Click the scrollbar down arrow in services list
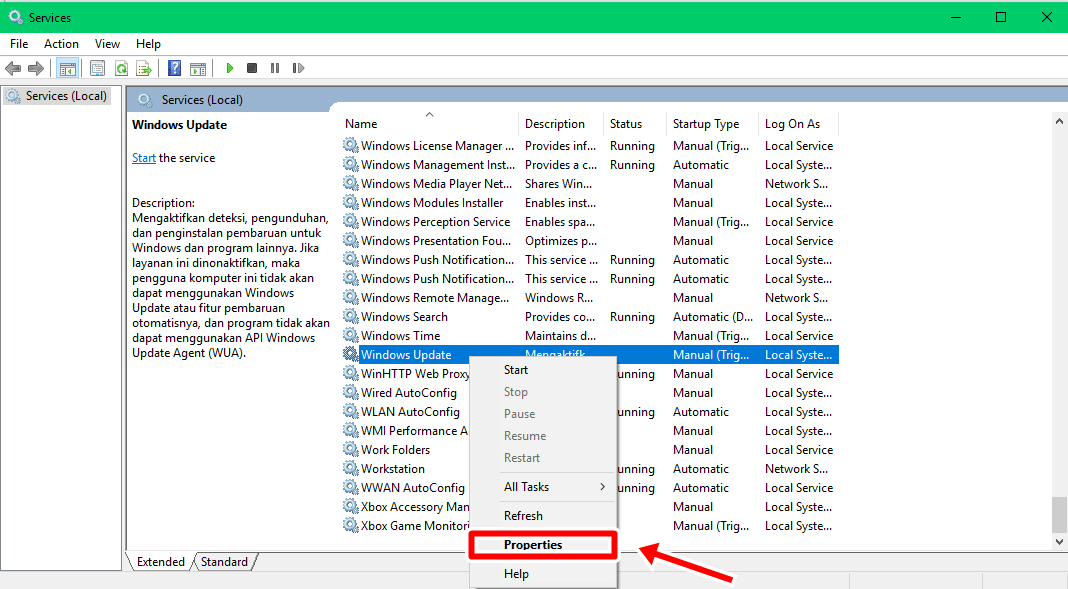Image resolution: width=1068 pixels, height=589 pixels. [x=1059, y=542]
